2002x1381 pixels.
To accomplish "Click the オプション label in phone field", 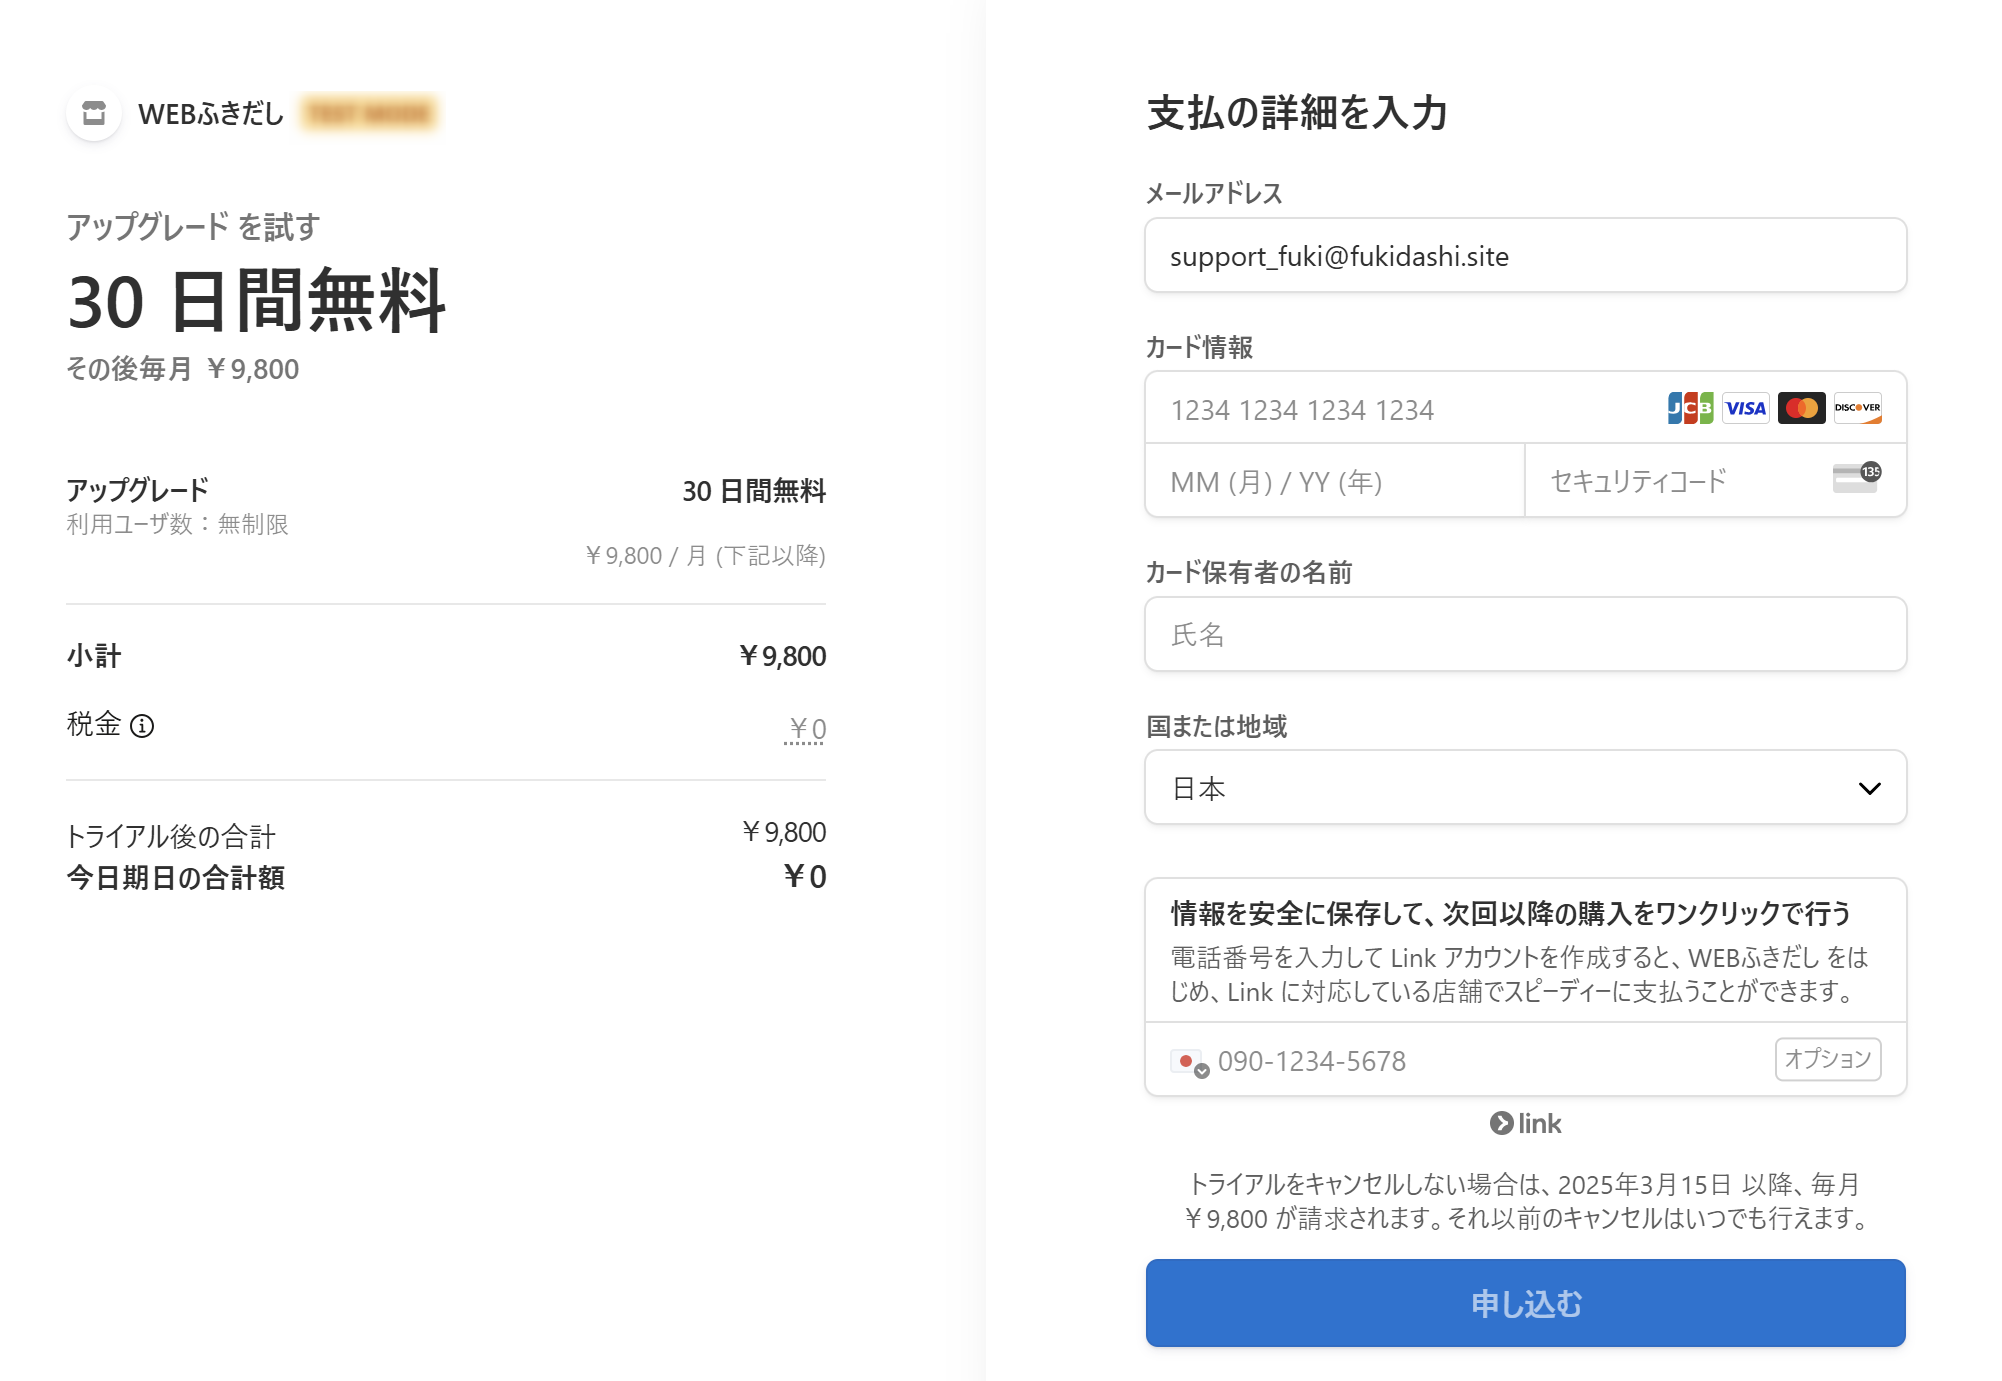I will point(1828,1059).
